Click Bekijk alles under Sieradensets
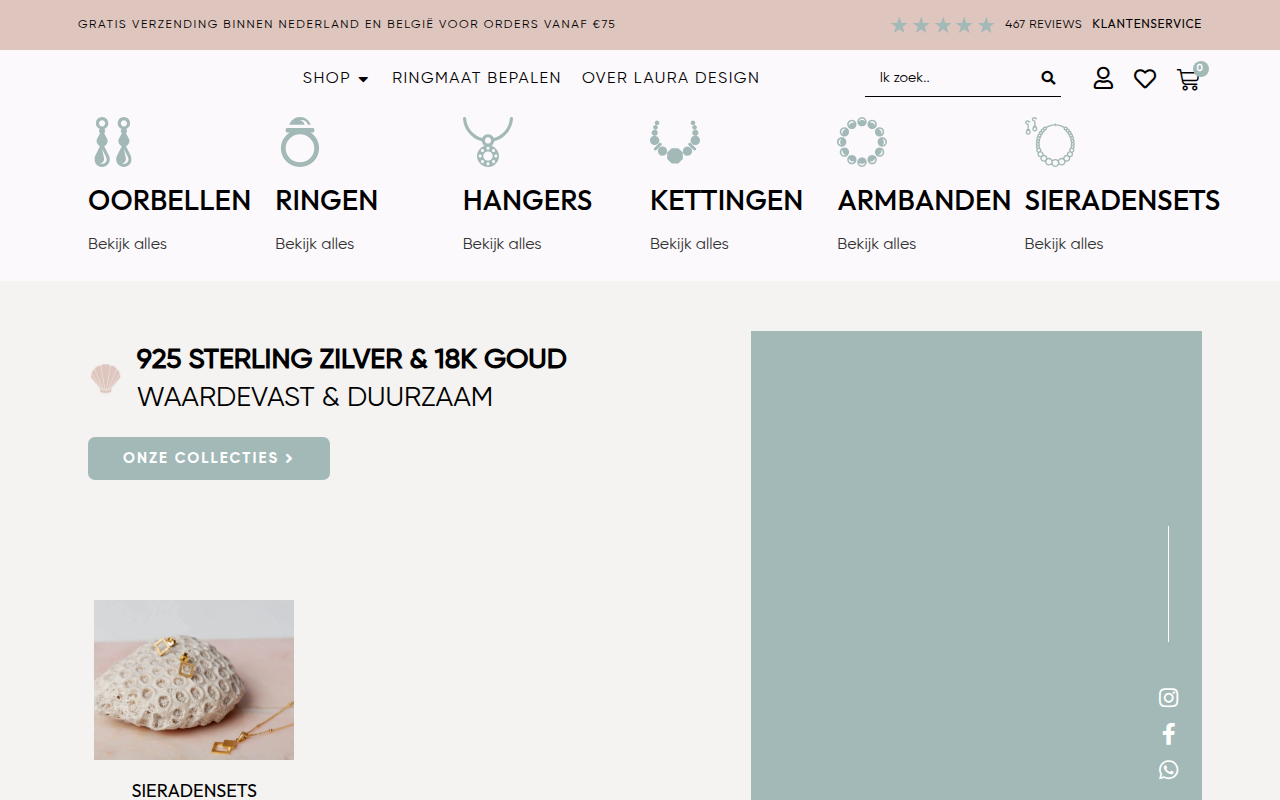This screenshot has height=800, width=1280. [1064, 244]
